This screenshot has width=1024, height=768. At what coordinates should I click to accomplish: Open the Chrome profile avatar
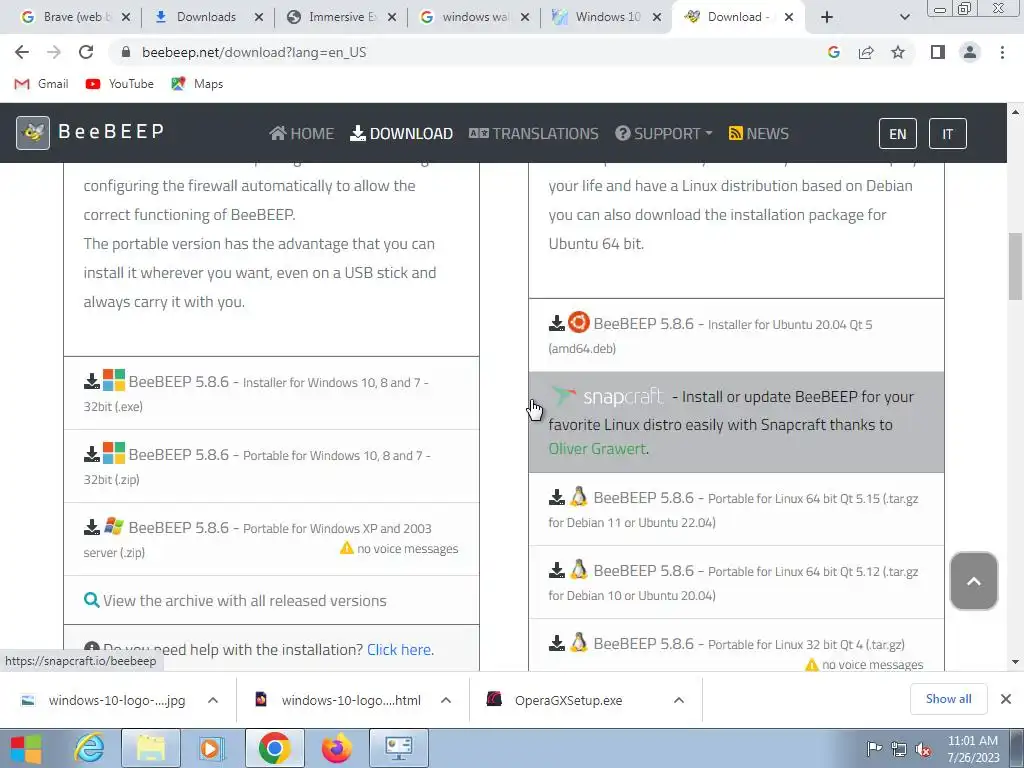(x=970, y=52)
